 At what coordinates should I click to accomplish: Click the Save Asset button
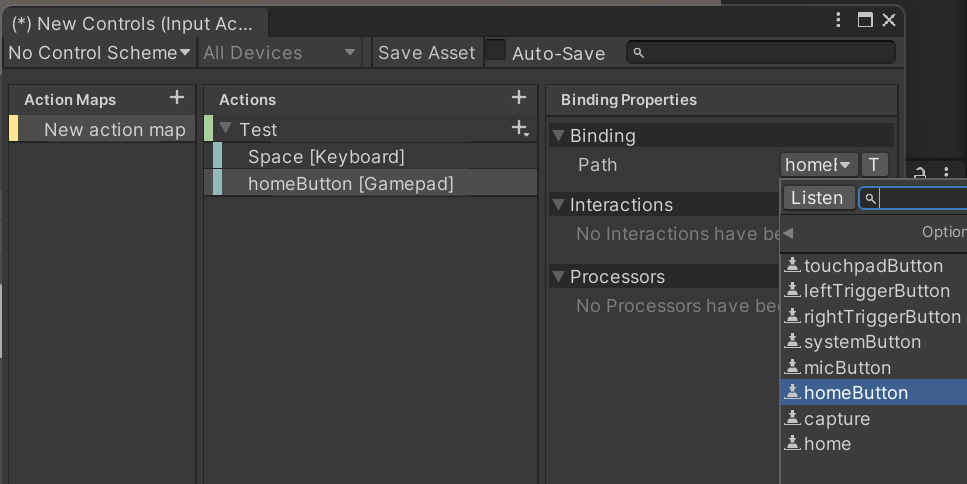click(x=426, y=53)
